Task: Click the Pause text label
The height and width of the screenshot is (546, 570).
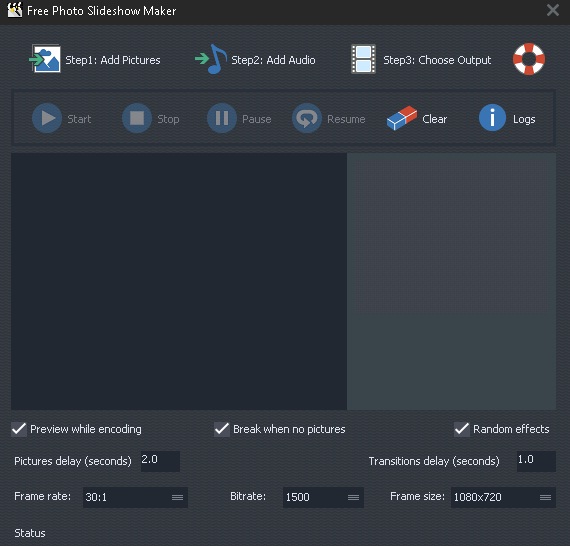Action: pyautogui.click(x=257, y=119)
